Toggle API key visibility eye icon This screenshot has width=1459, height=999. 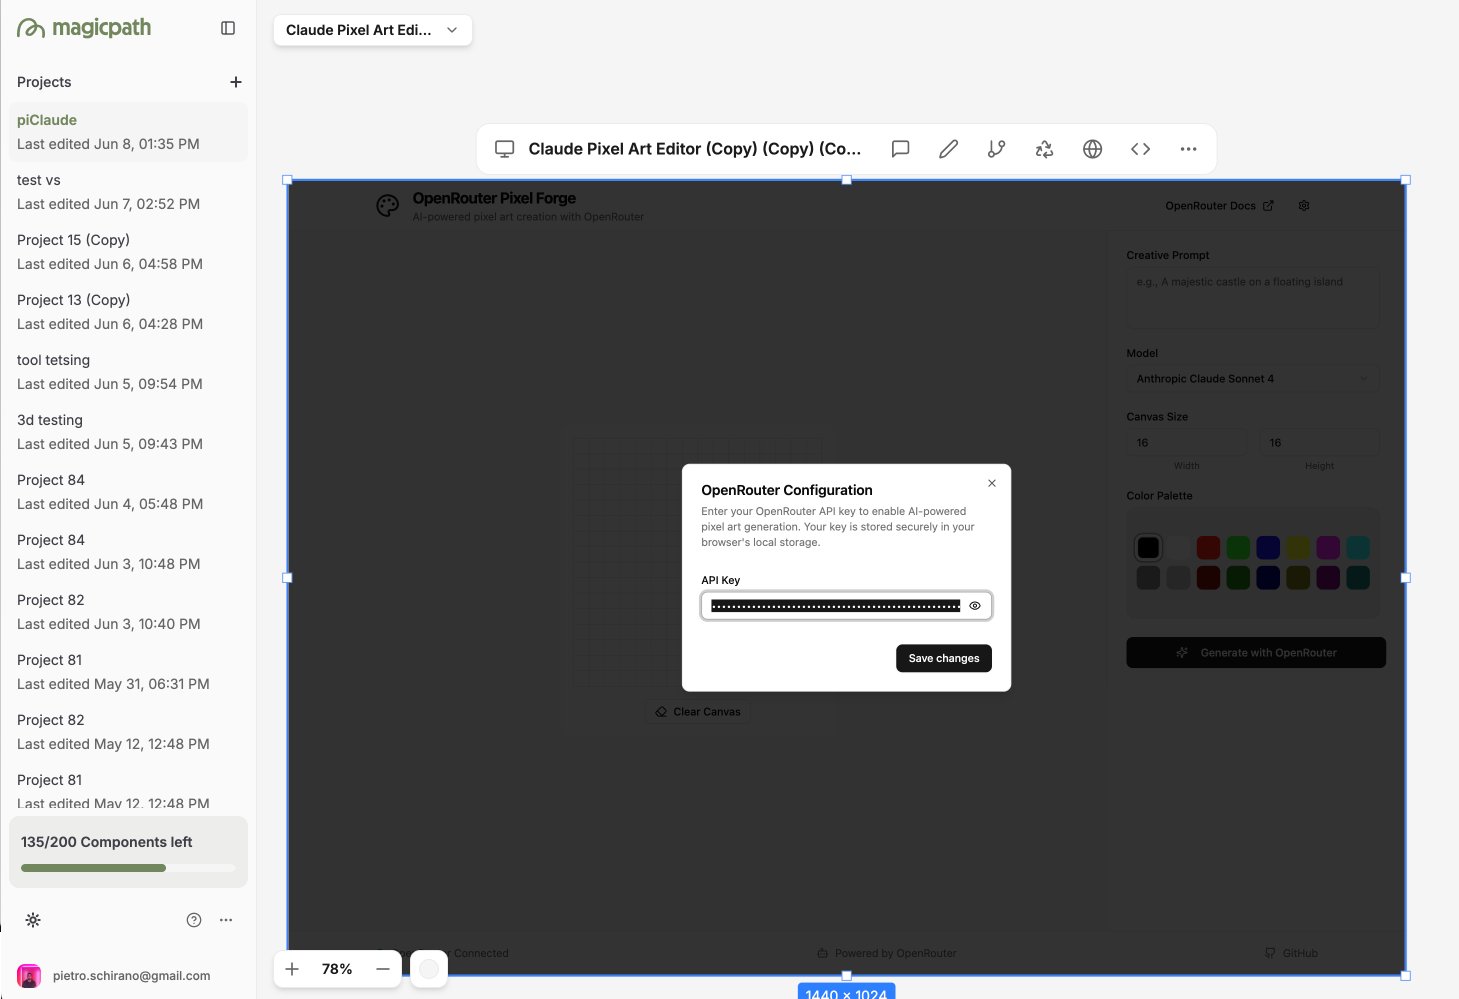975,606
